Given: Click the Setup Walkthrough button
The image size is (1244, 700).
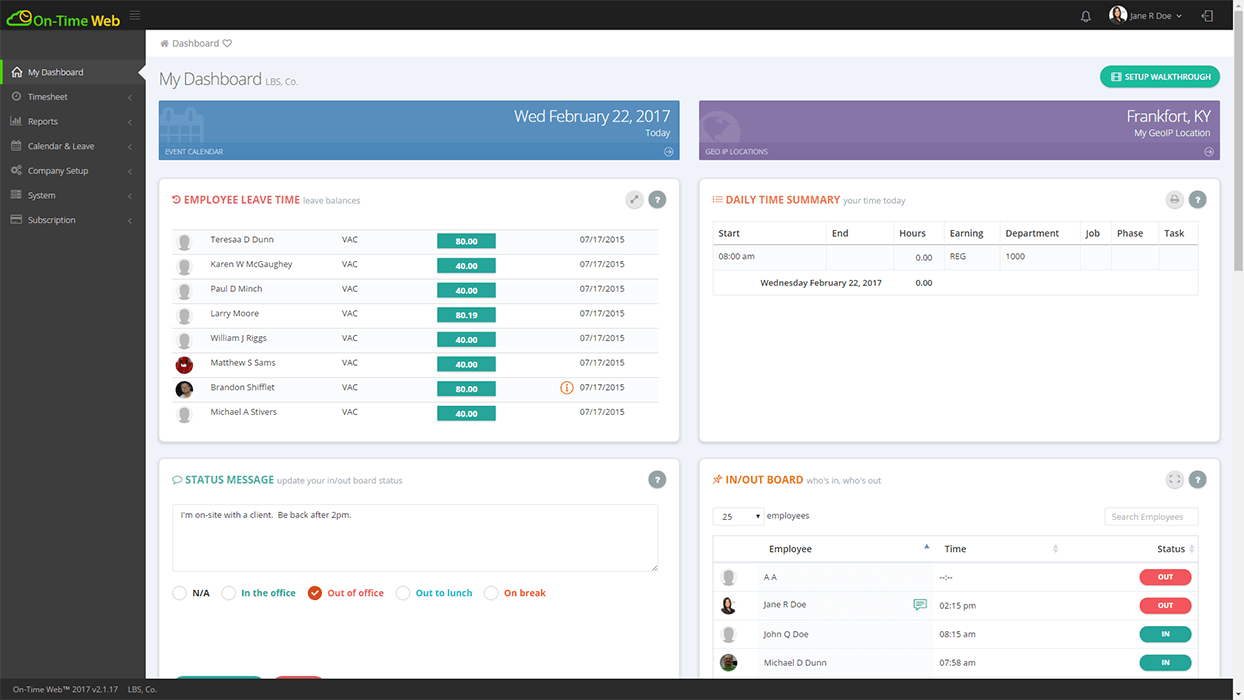Looking at the screenshot, I should click(1159, 76).
